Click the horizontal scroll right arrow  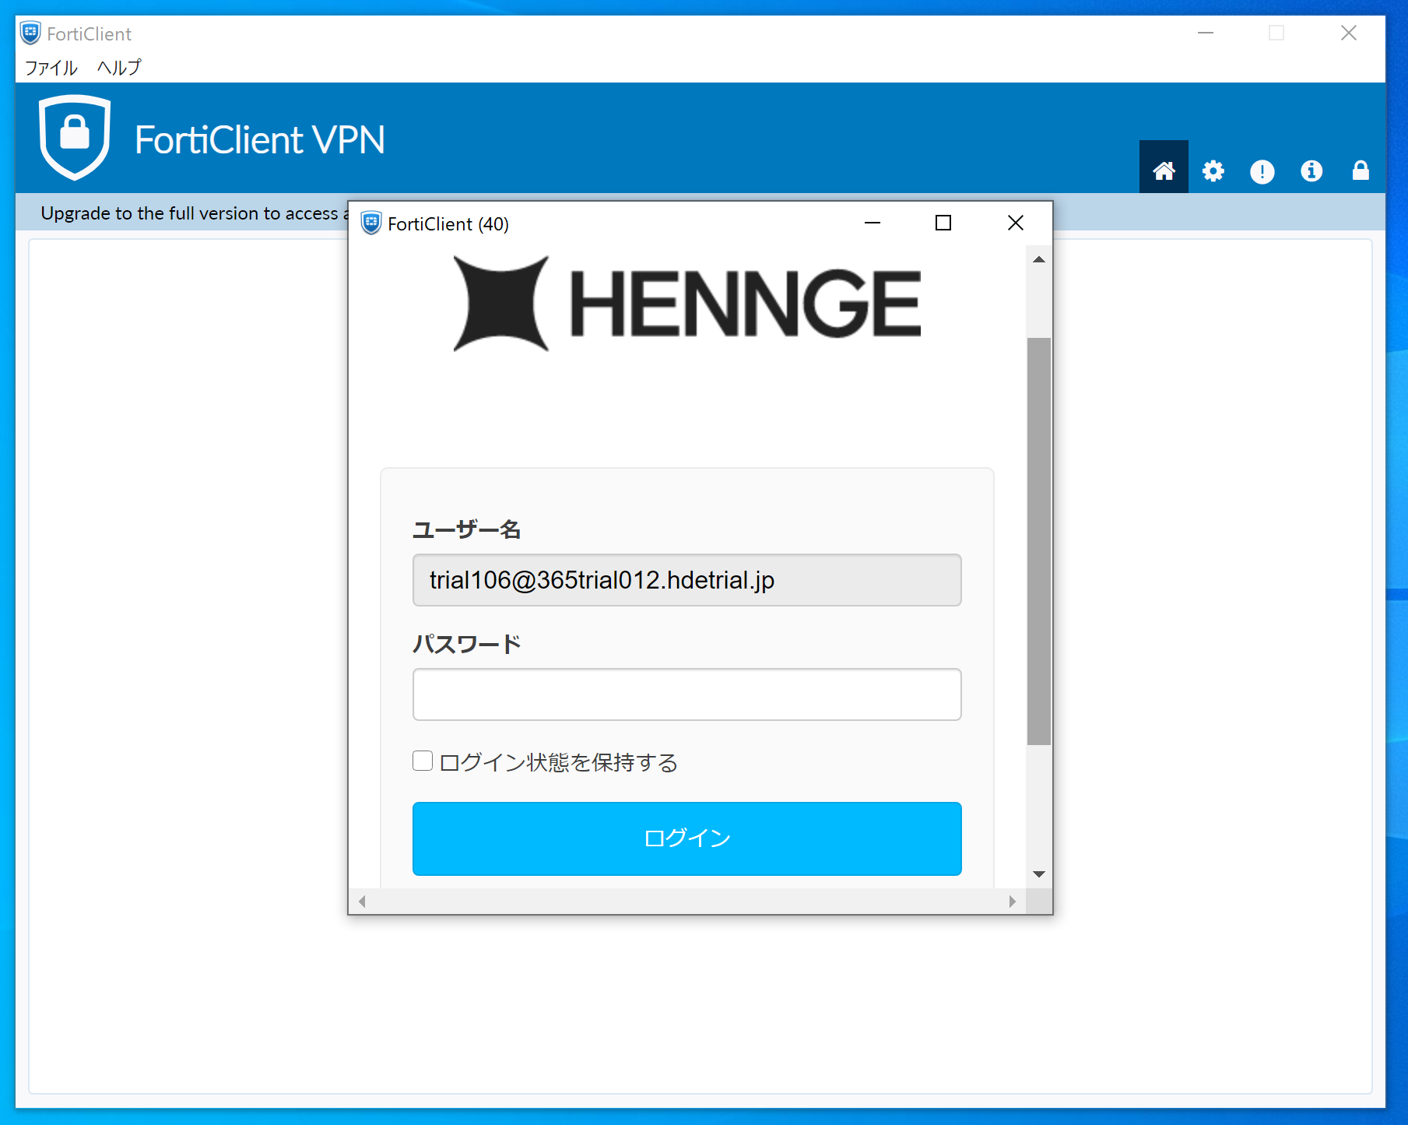pos(1012,901)
